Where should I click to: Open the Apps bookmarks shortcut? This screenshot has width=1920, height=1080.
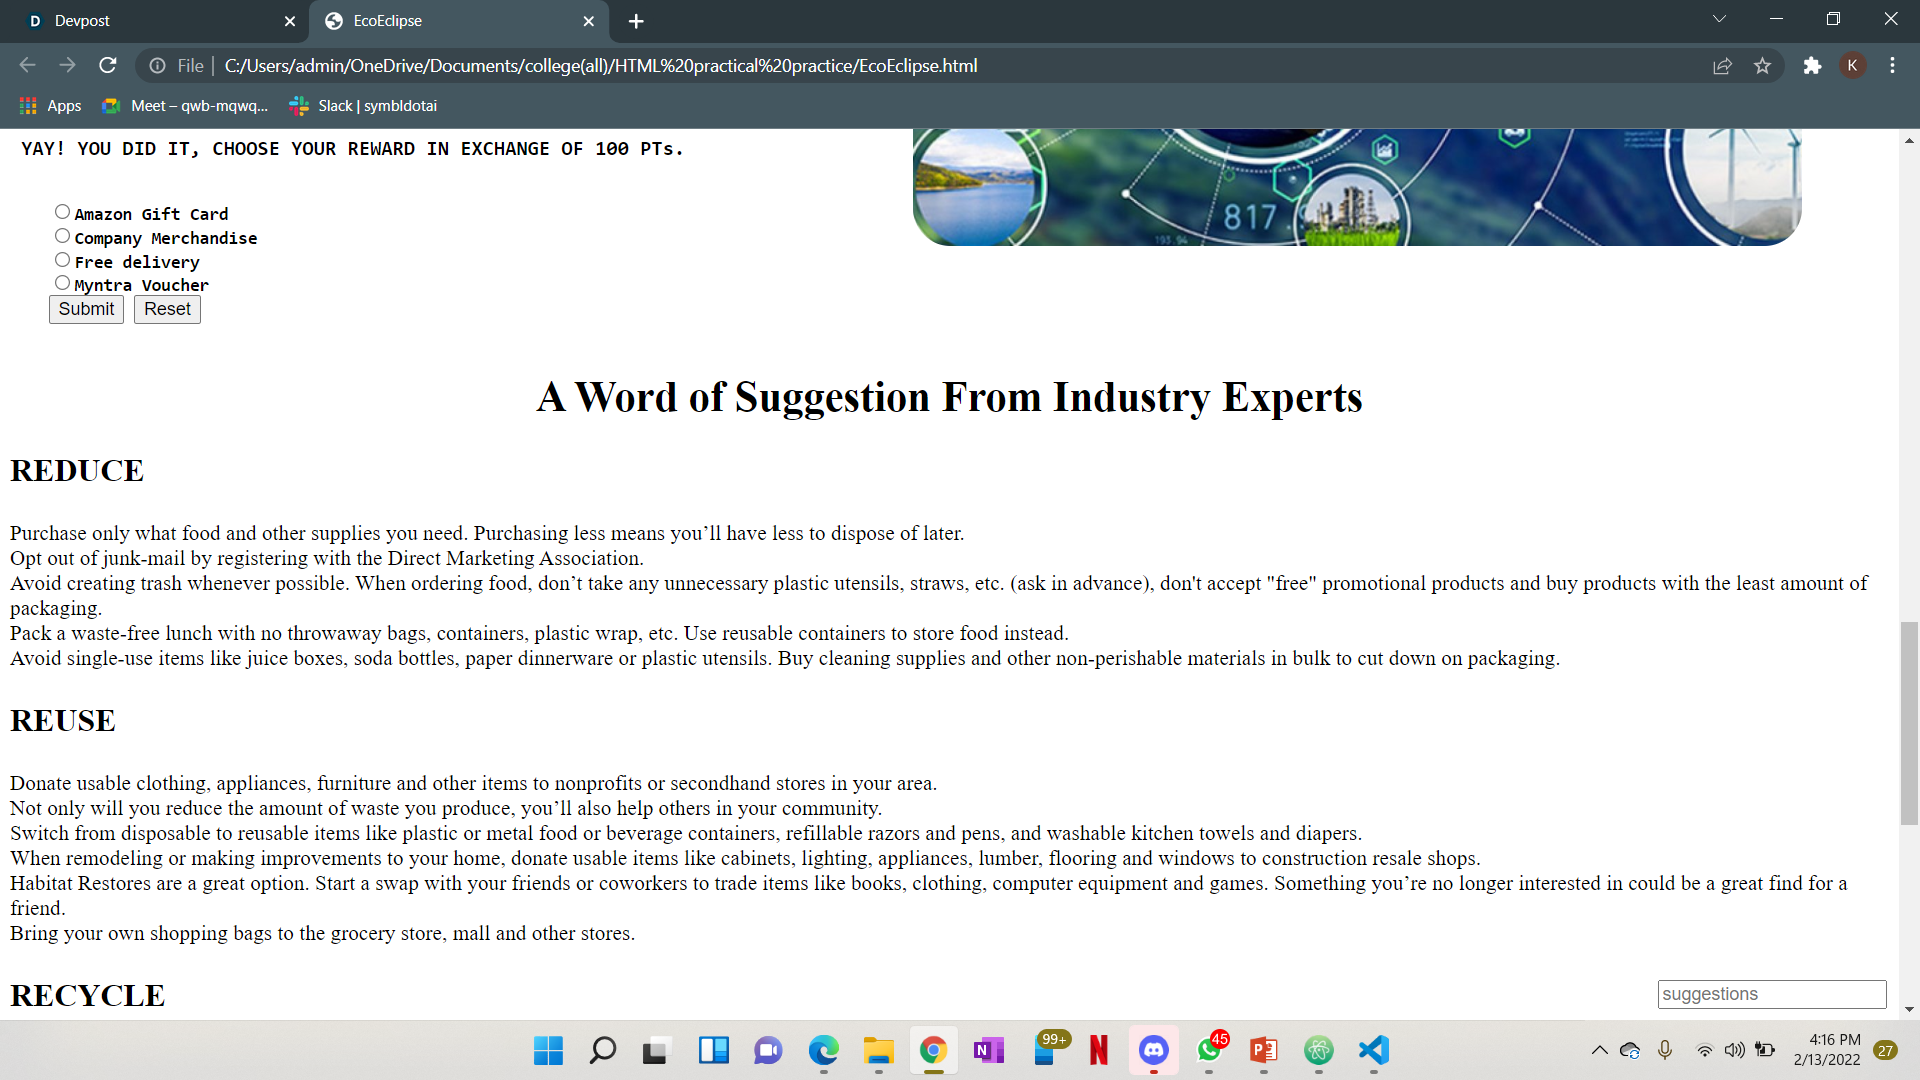tap(51, 106)
